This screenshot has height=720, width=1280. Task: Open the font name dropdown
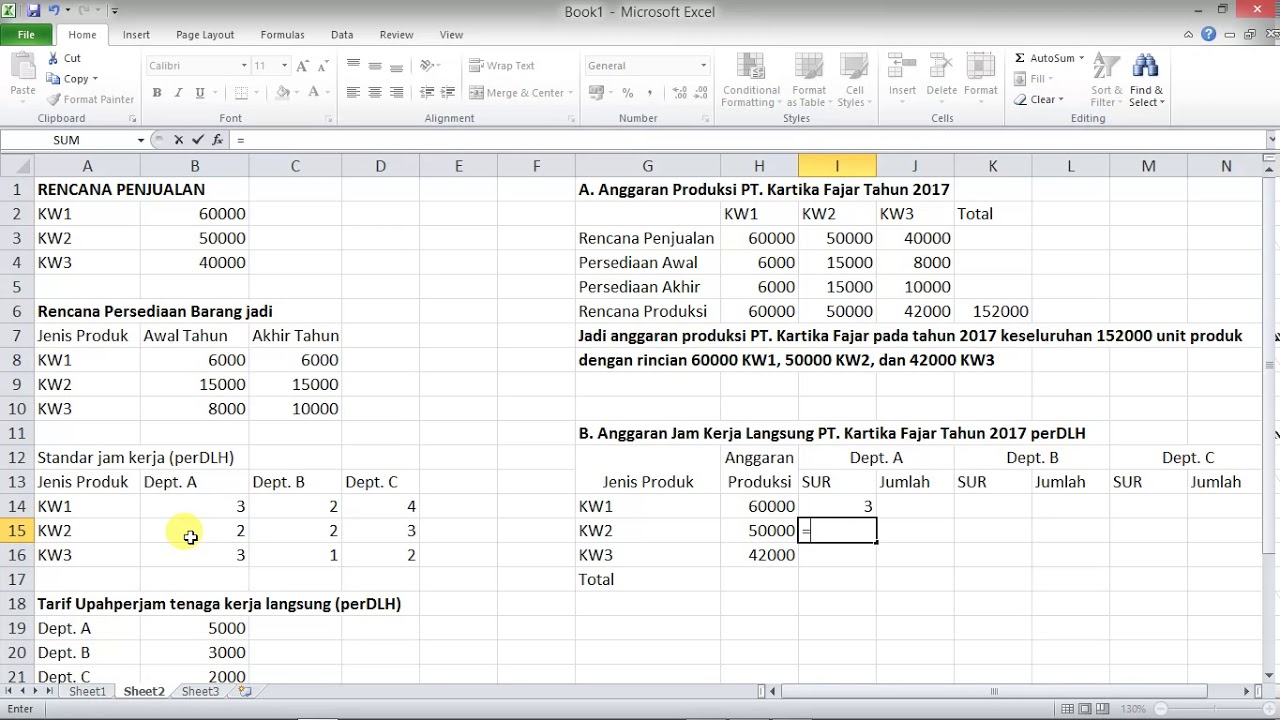[243, 66]
